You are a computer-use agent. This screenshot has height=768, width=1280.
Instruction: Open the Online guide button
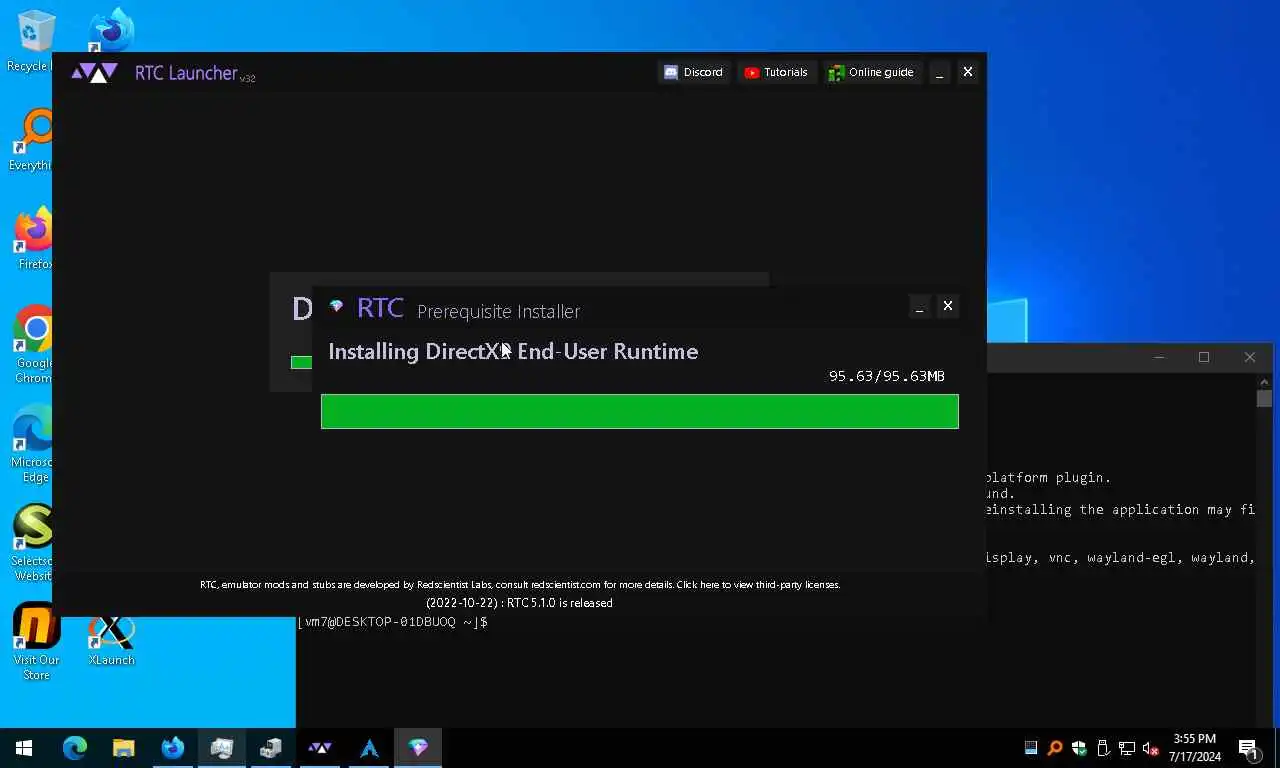point(871,72)
